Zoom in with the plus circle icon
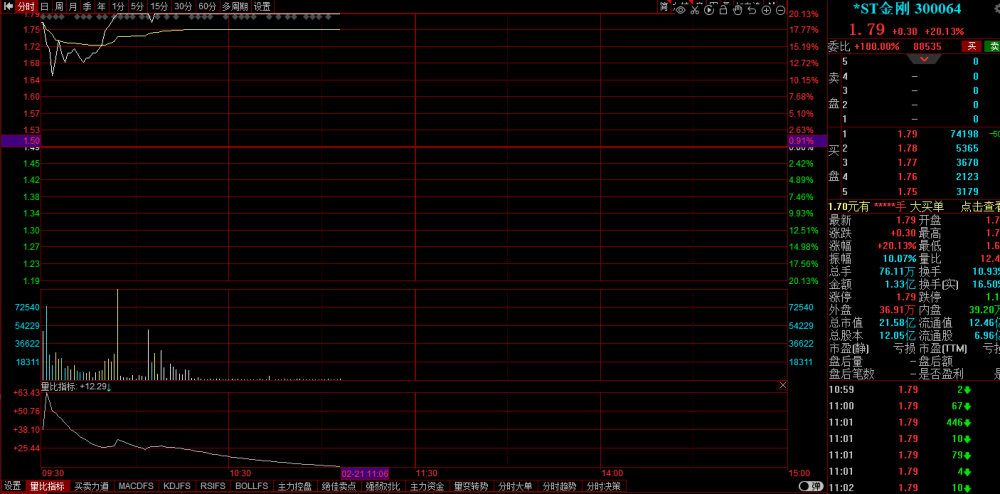The height and width of the screenshot is (494, 1000). (766, 9)
